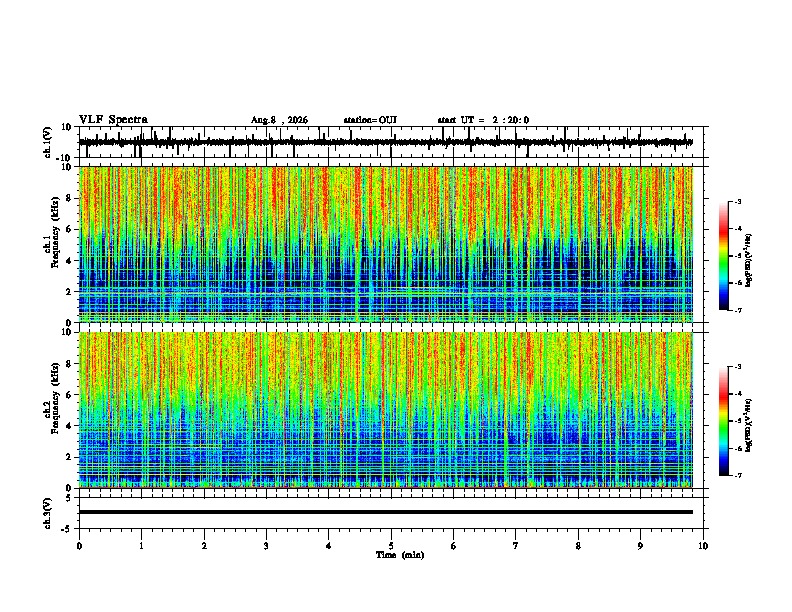
Task: Select the "Aug.8 , 2026" date text
Action: pyautogui.click(x=279, y=120)
